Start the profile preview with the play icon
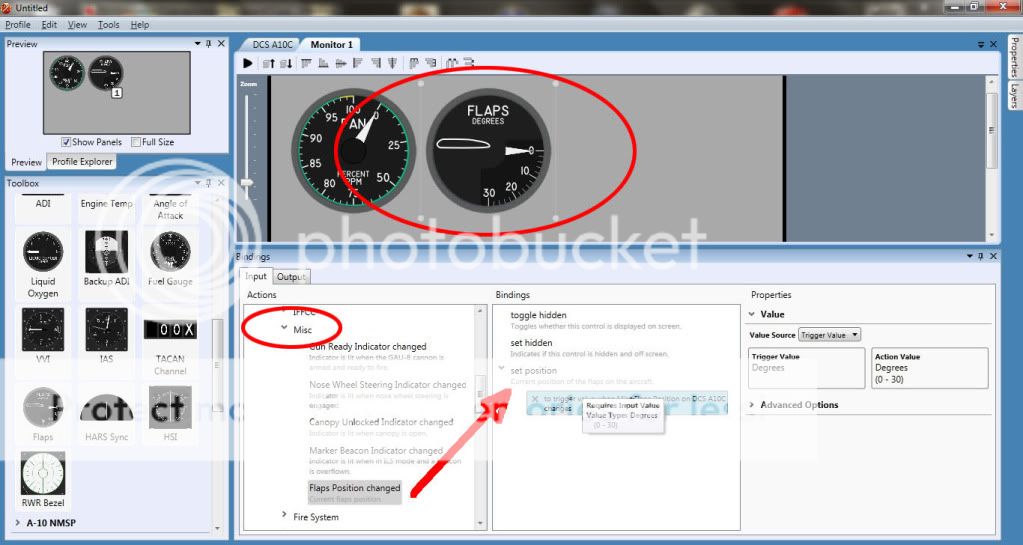 click(247, 63)
